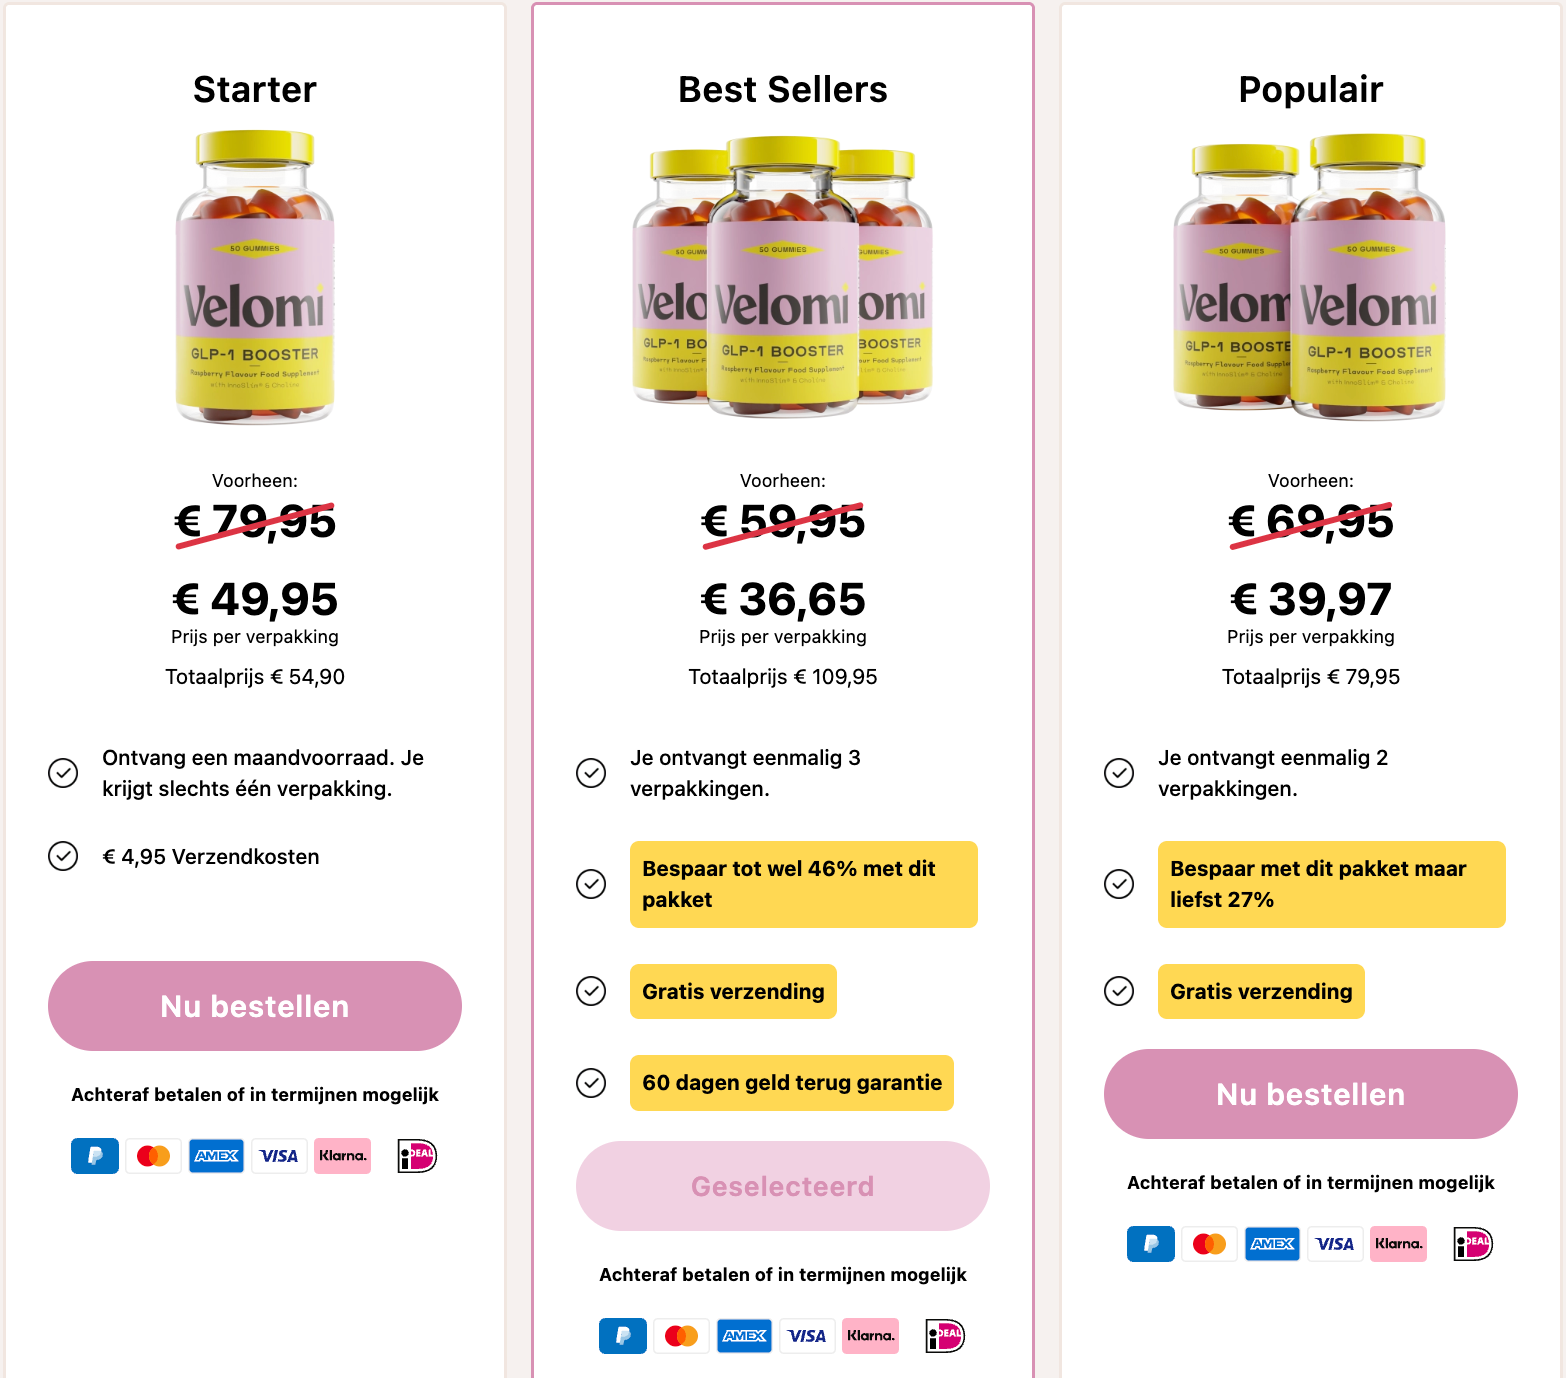Screen dimensions: 1566x1378
Task: Click Klarna icon in Starter card
Action: [342, 1156]
